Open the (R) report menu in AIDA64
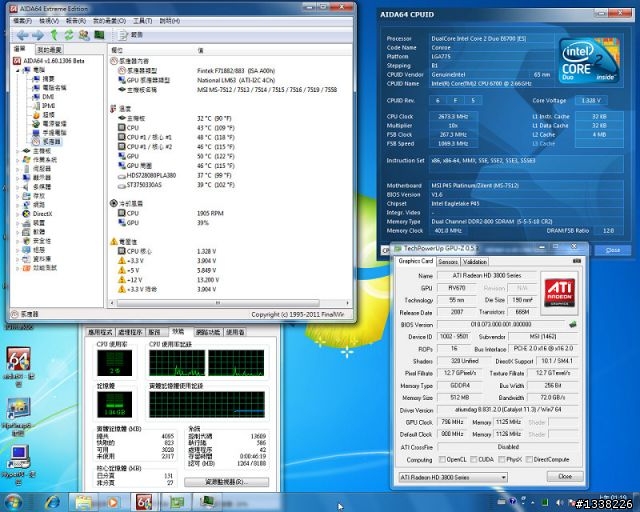Viewport: 640px width, 512px height. click(x=76, y=21)
